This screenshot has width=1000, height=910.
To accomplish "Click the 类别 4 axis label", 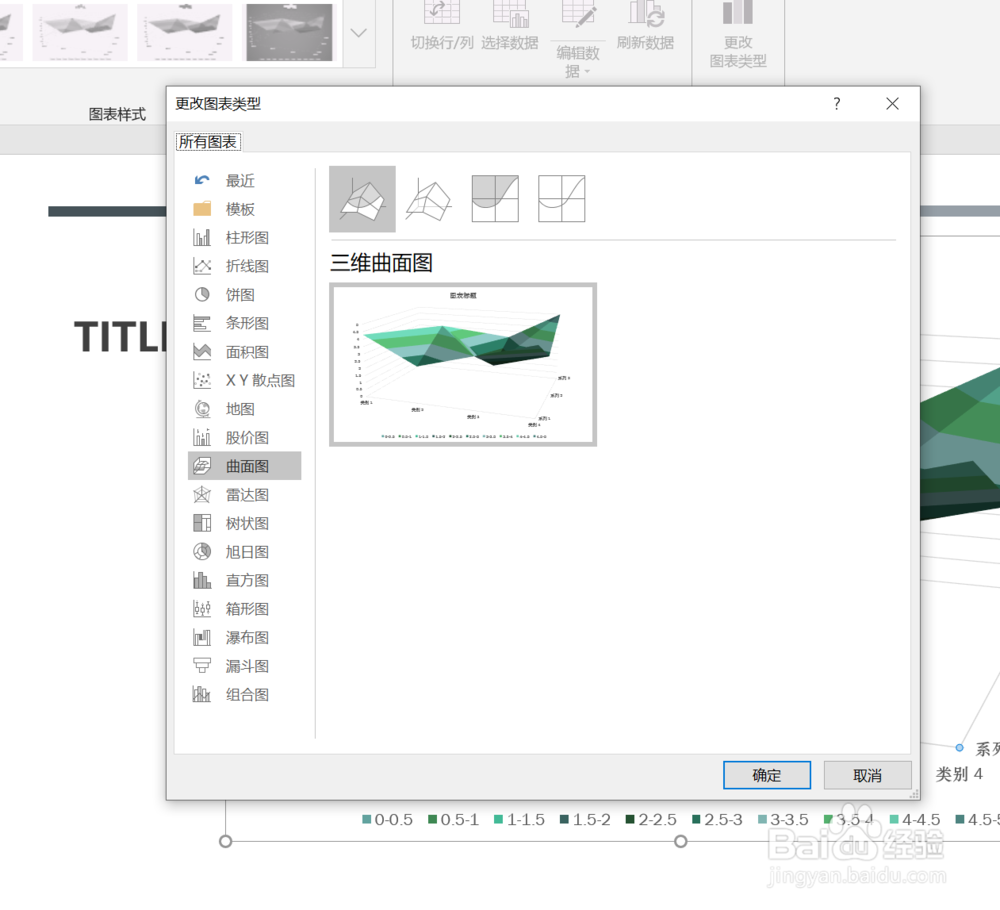I will pyautogui.click(x=959, y=774).
